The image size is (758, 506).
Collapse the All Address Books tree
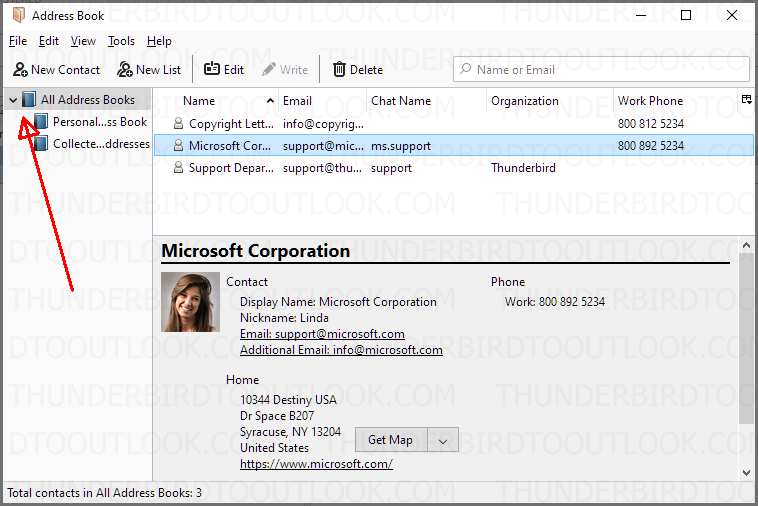13,100
